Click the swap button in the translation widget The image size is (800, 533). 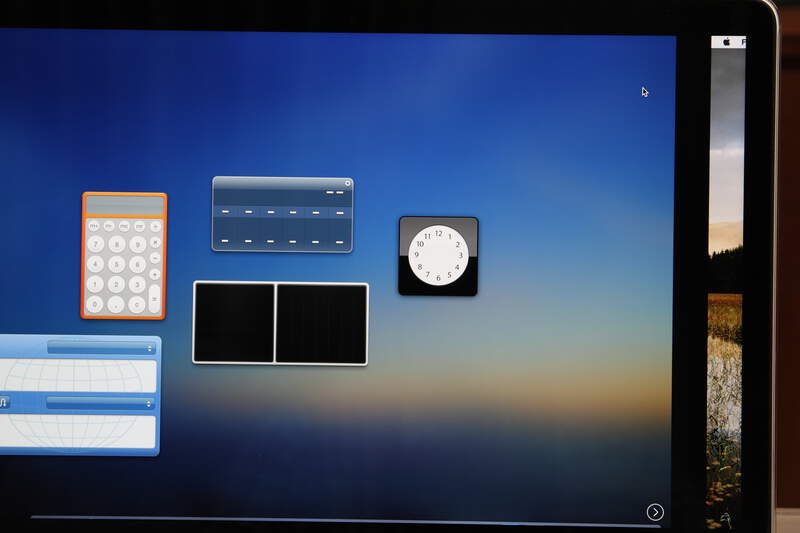tap(4, 403)
